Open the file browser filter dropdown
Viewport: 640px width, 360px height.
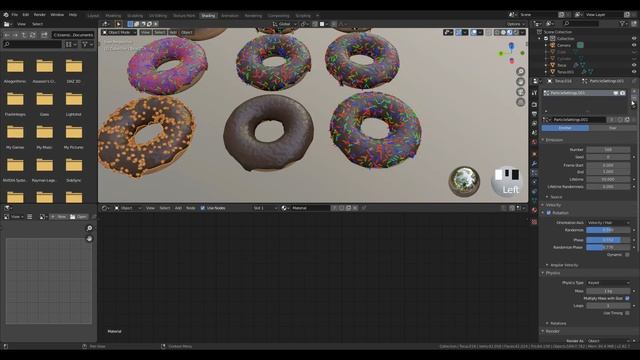[87, 44]
